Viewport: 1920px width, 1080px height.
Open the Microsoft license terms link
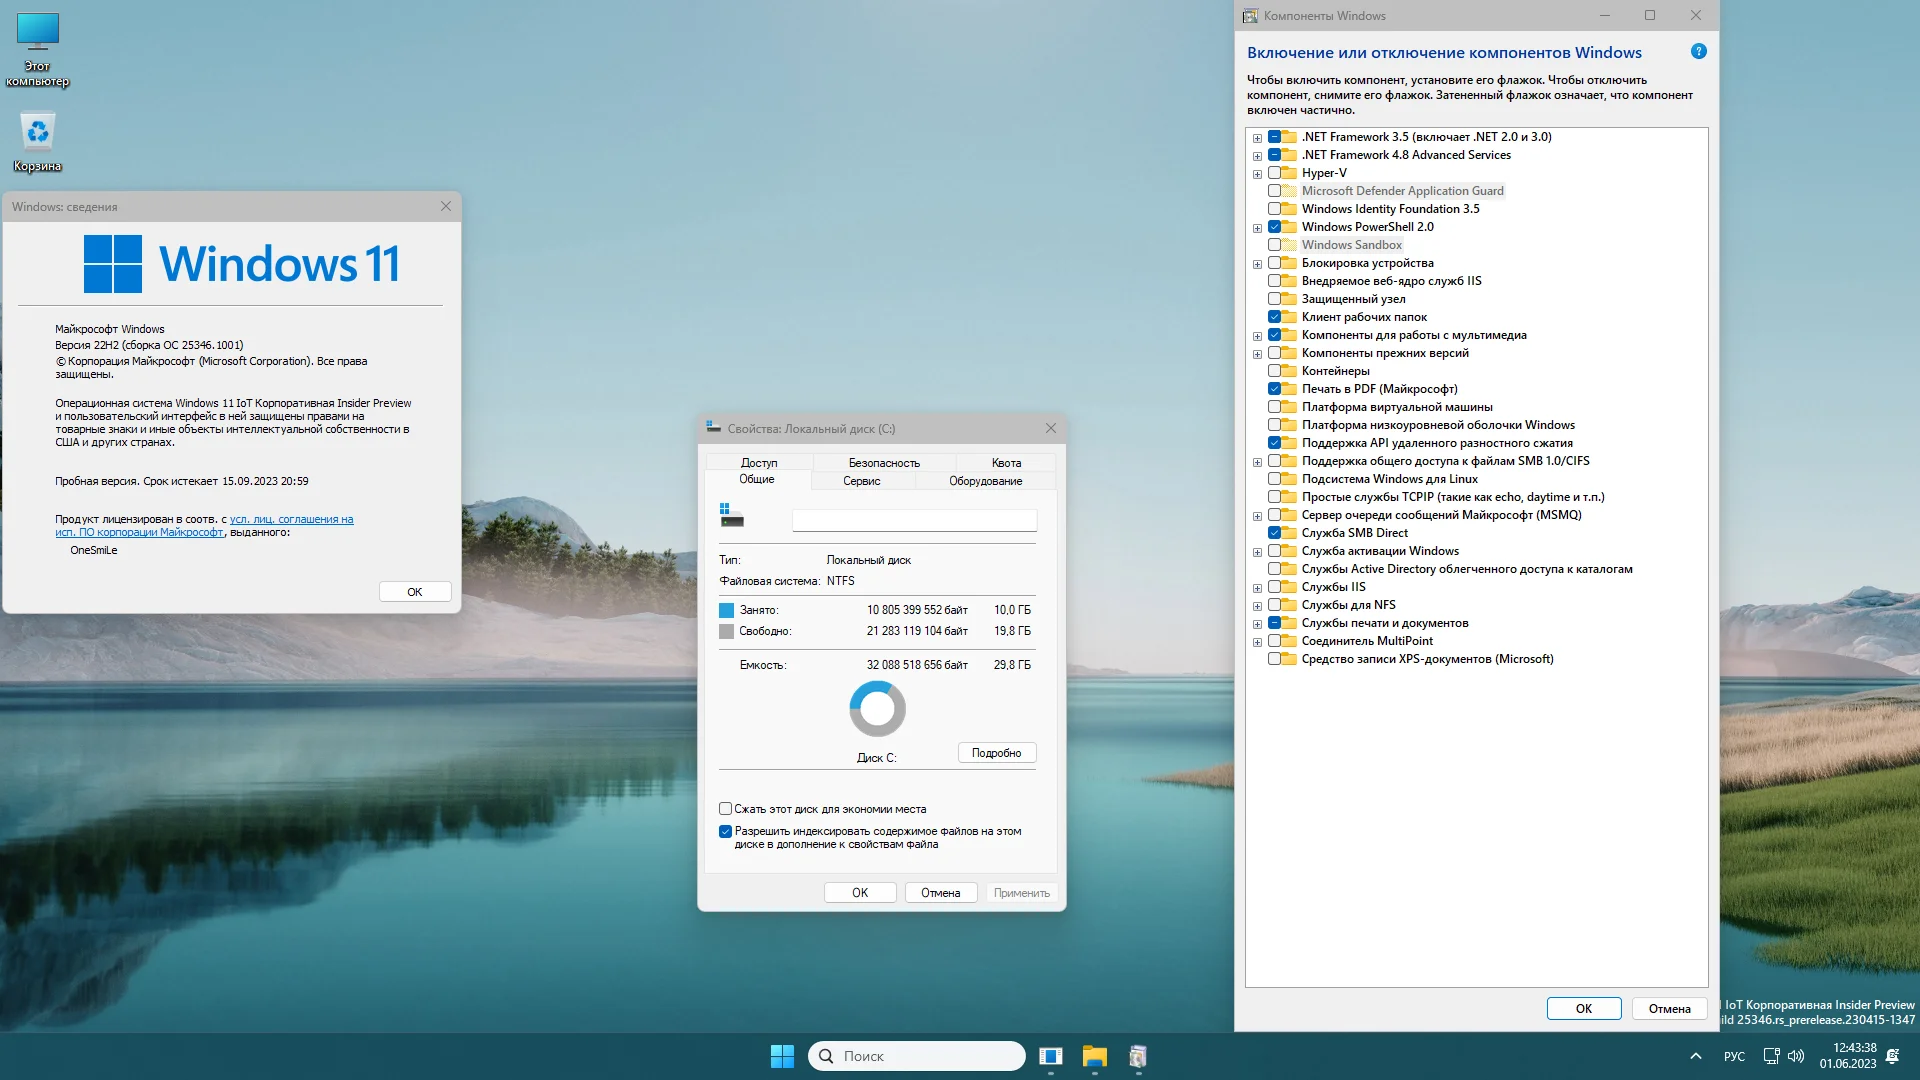point(291,519)
